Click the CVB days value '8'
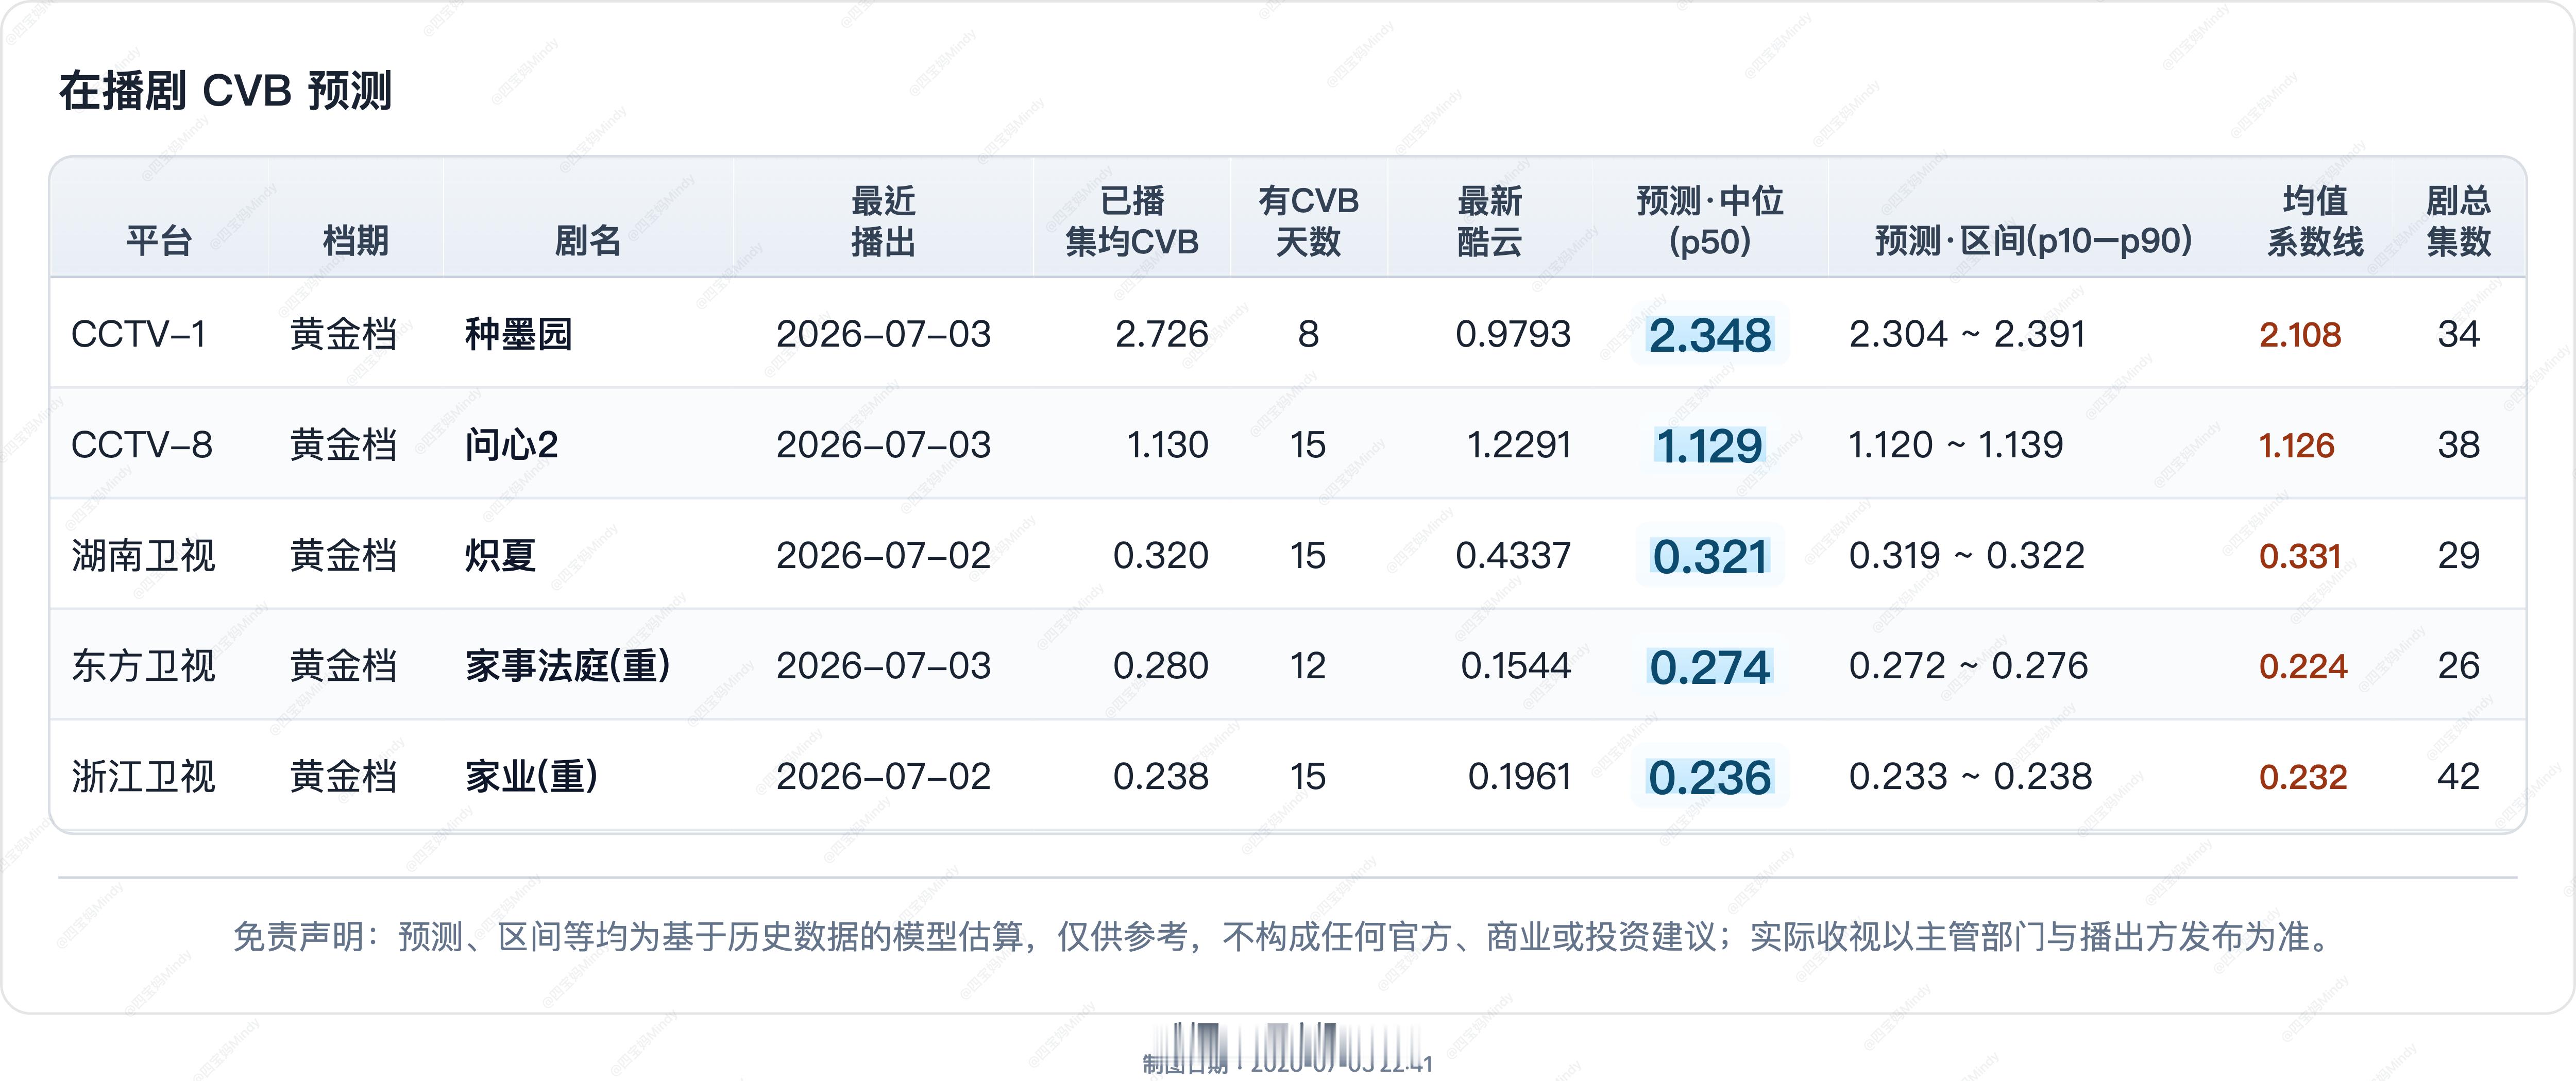 pos(1308,334)
